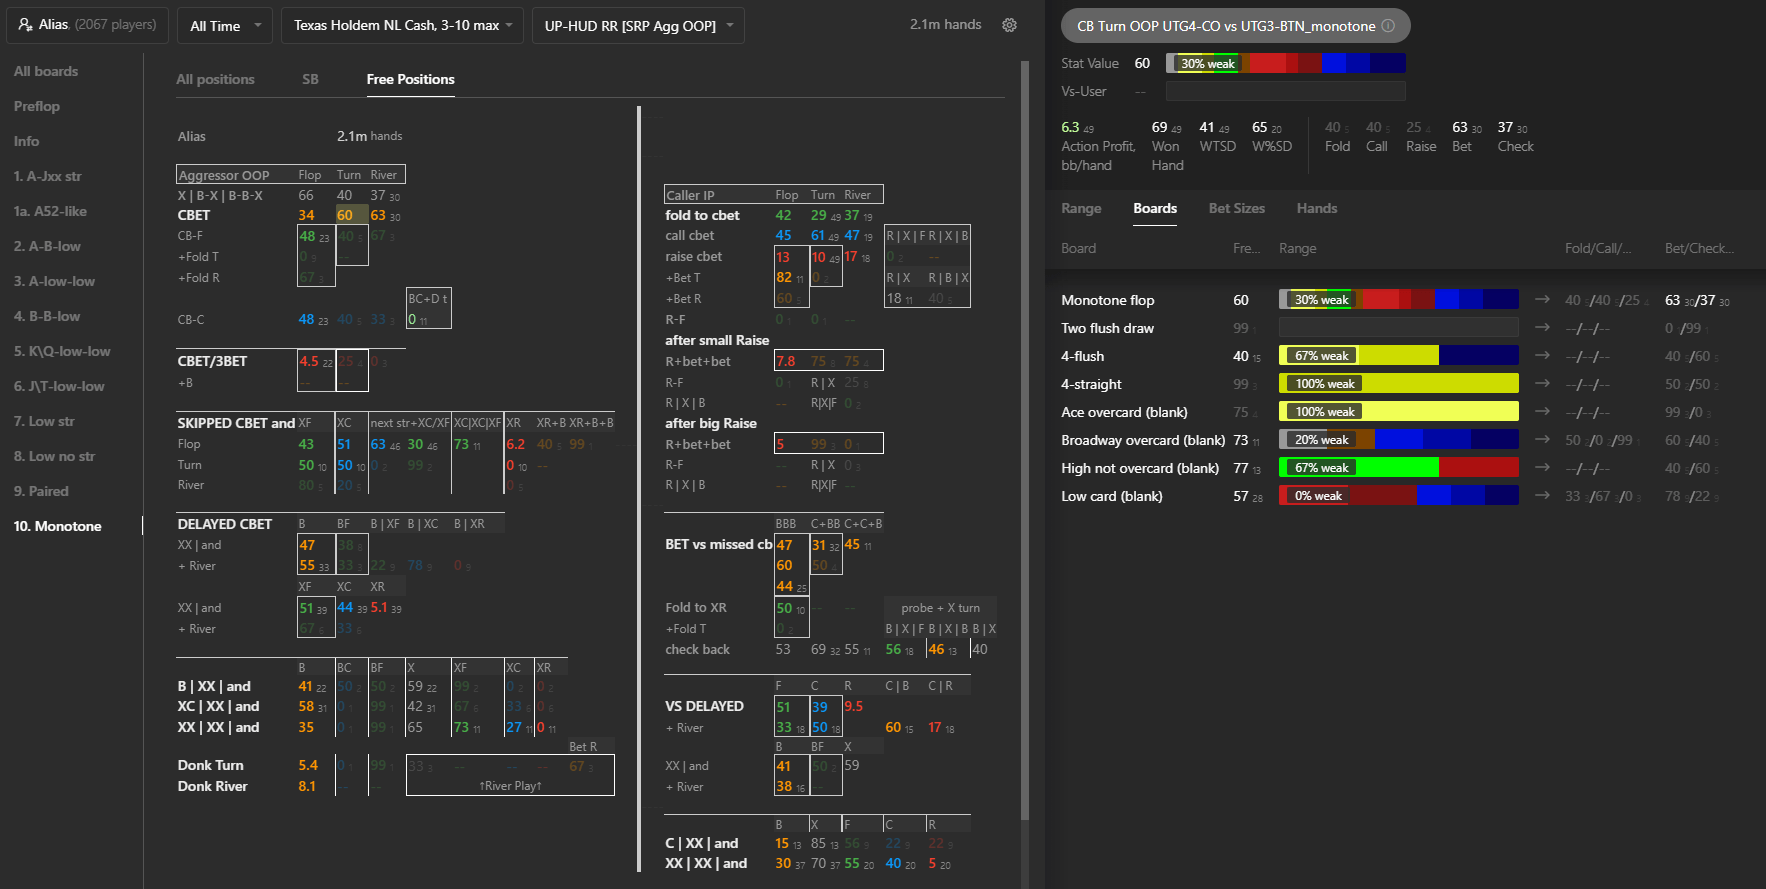Click the CBET/3BET Flop value 4.5
Screen dimensions: 1766x889
pyautogui.click(x=309, y=361)
